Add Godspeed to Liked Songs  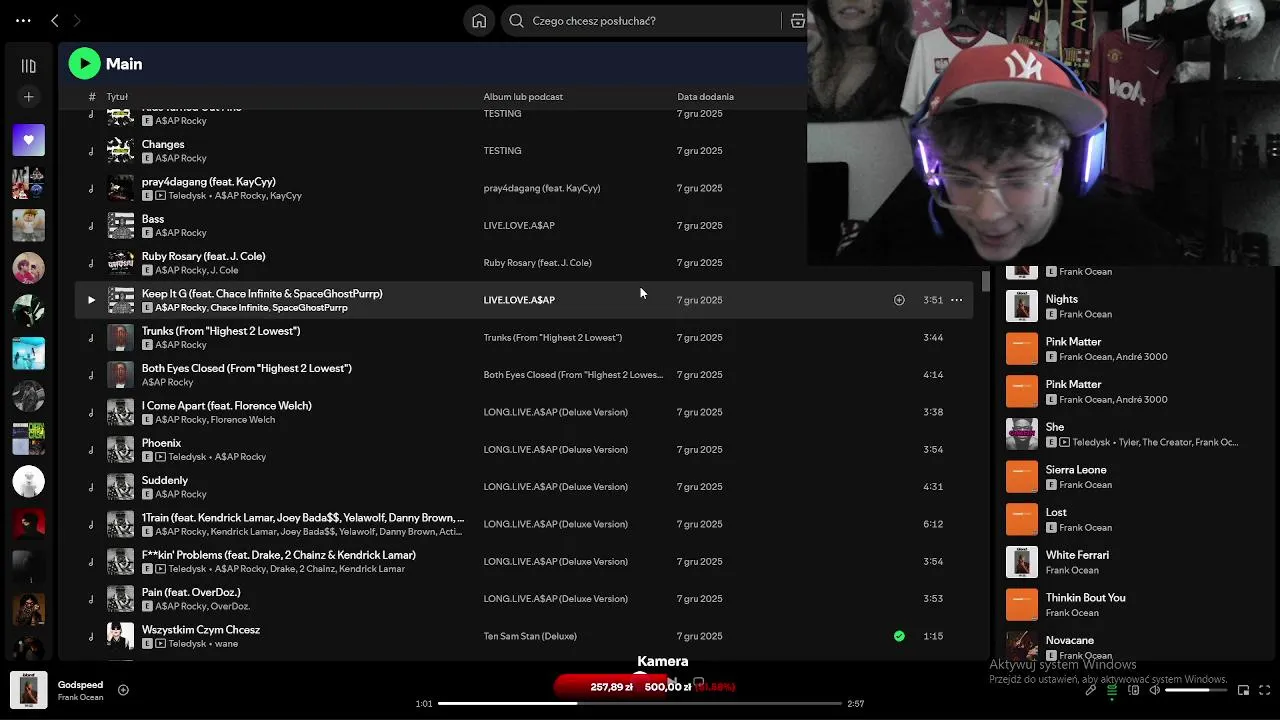pyautogui.click(x=123, y=690)
